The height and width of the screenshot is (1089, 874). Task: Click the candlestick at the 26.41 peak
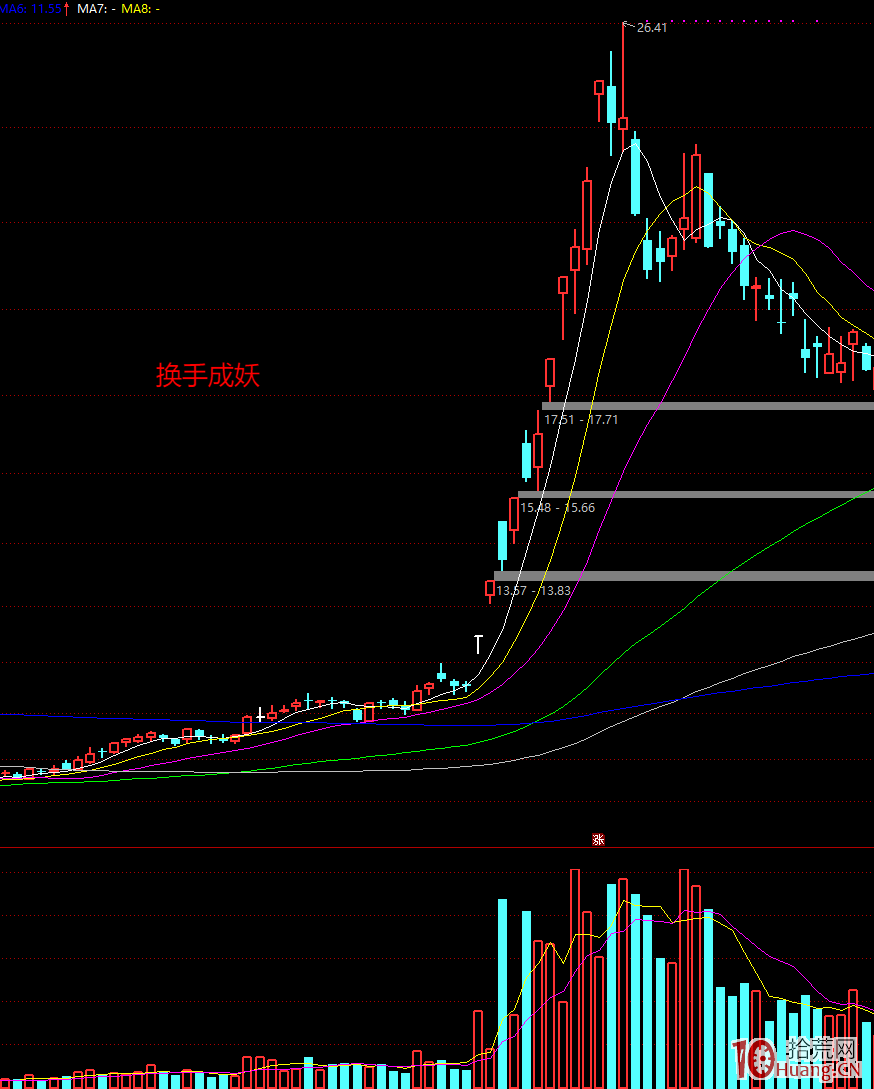pyautogui.click(x=622, y=124)
